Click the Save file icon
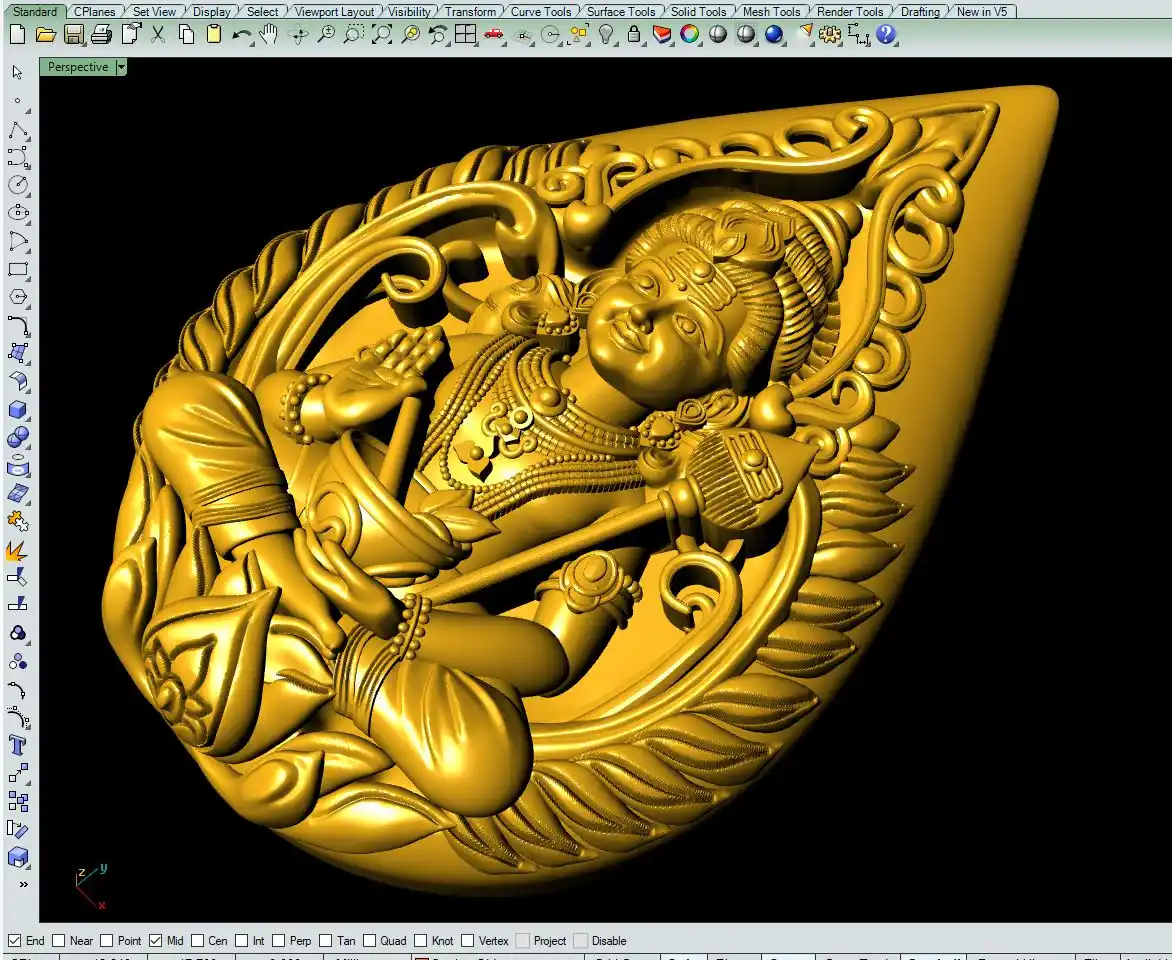 73,35
